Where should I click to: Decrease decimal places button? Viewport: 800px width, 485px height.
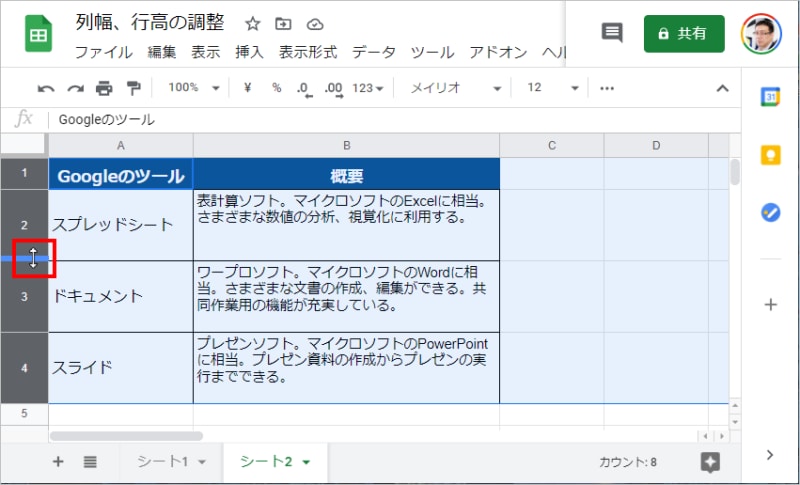[x=305, y=89]
